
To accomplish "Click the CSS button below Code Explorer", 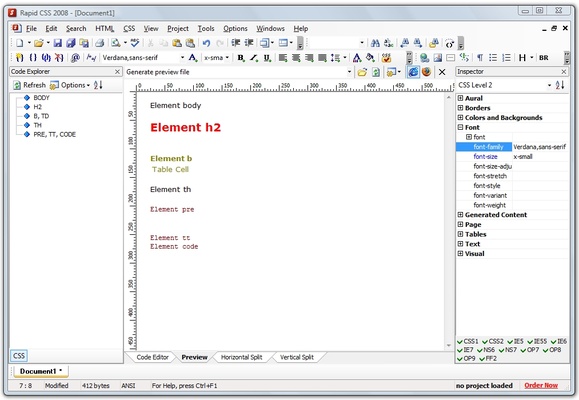I will (19, 356).
